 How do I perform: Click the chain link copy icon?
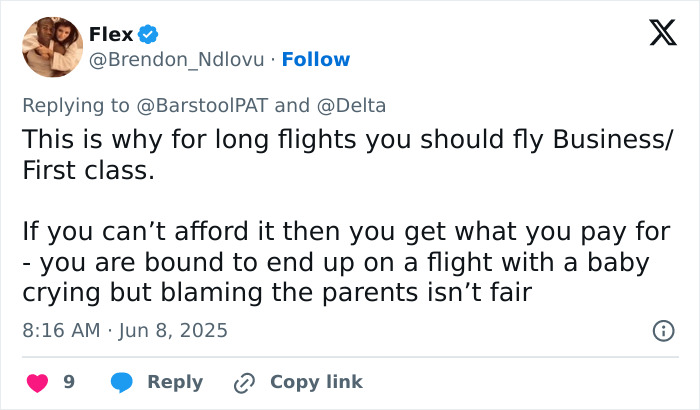coord(245,382)
